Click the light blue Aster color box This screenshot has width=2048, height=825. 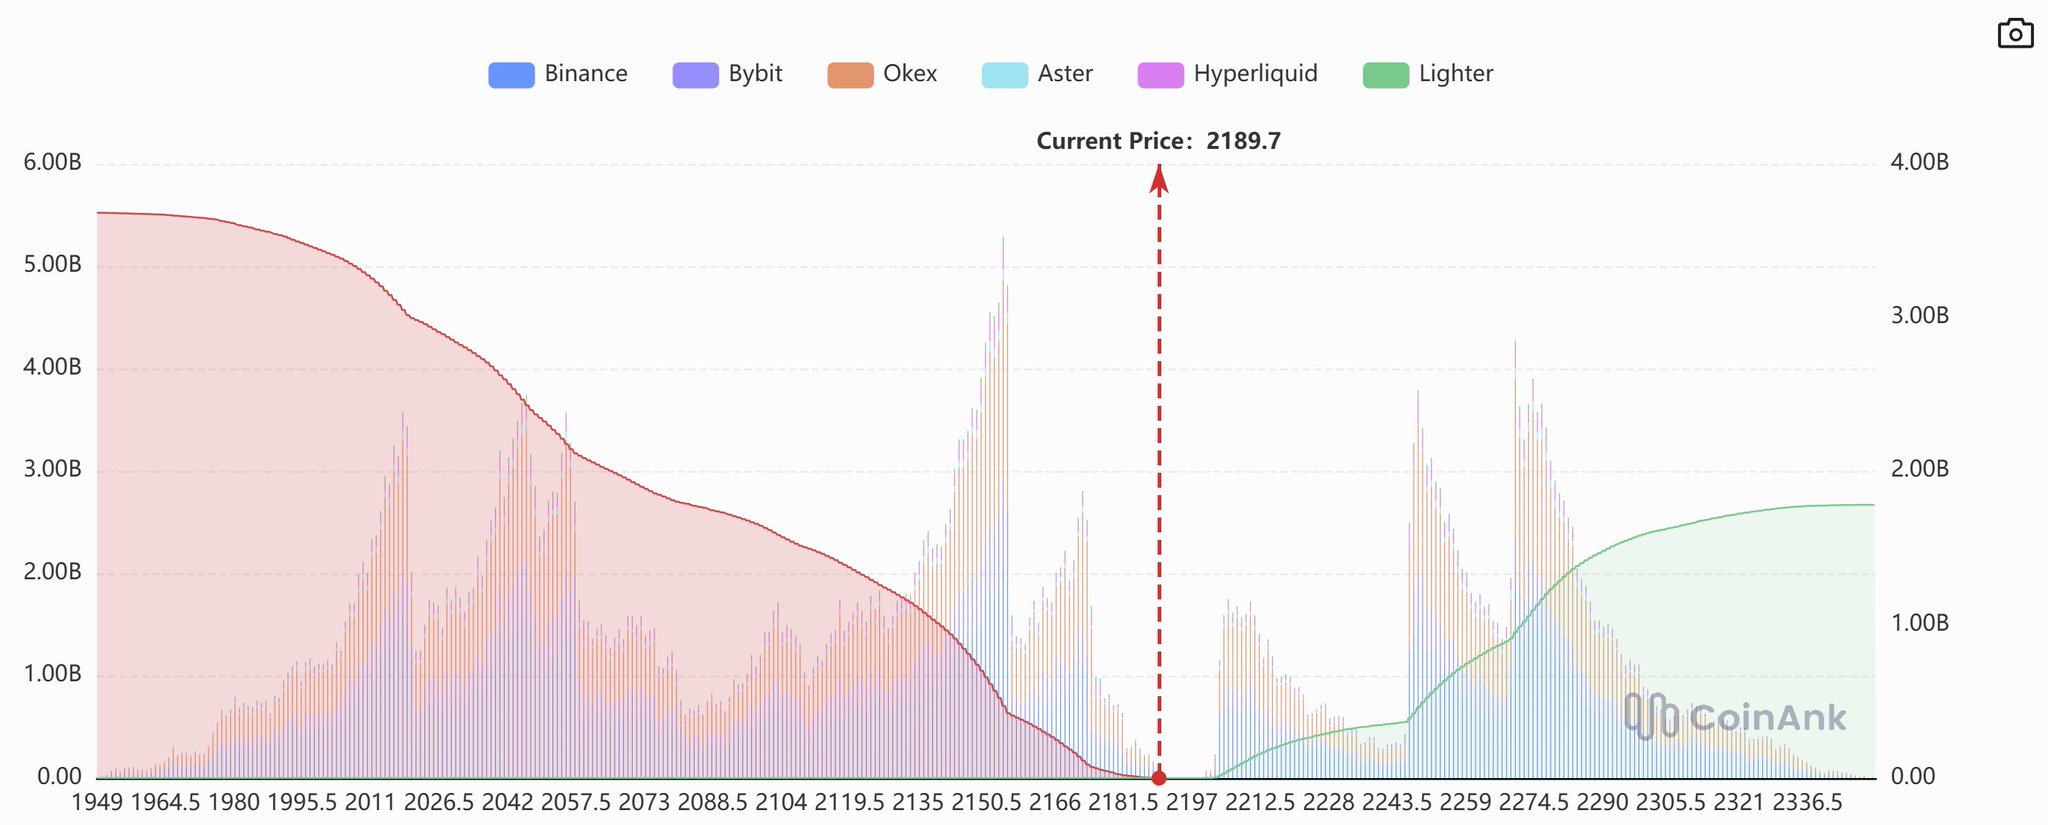coord(1005,75)
